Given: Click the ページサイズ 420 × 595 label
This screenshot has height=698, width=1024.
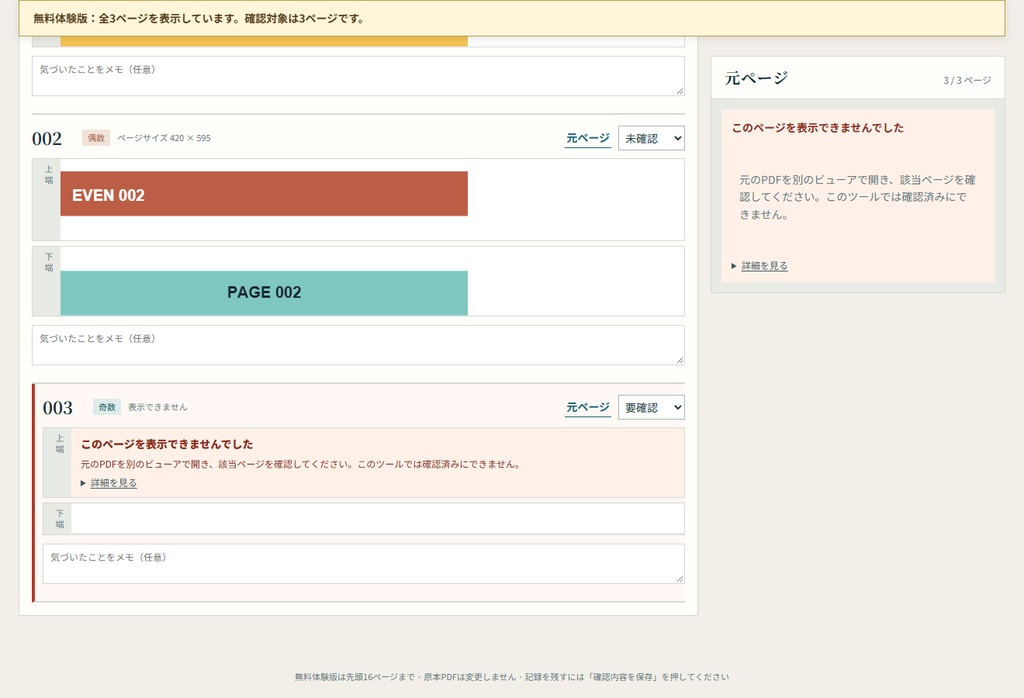Looking at the screenshot, I should click(164, 138).
